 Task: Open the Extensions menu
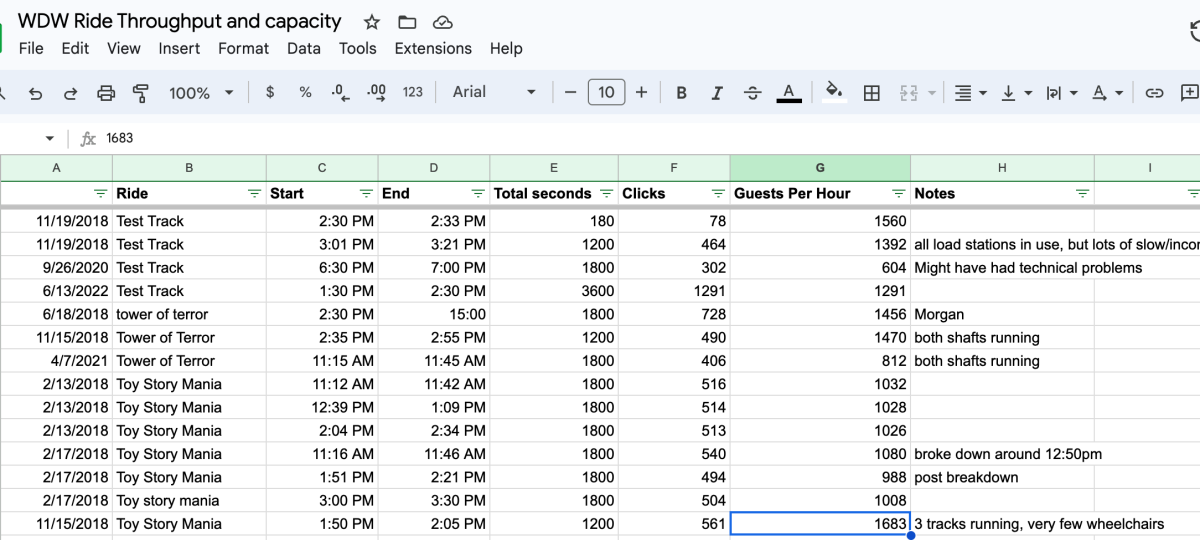point(433,48)
